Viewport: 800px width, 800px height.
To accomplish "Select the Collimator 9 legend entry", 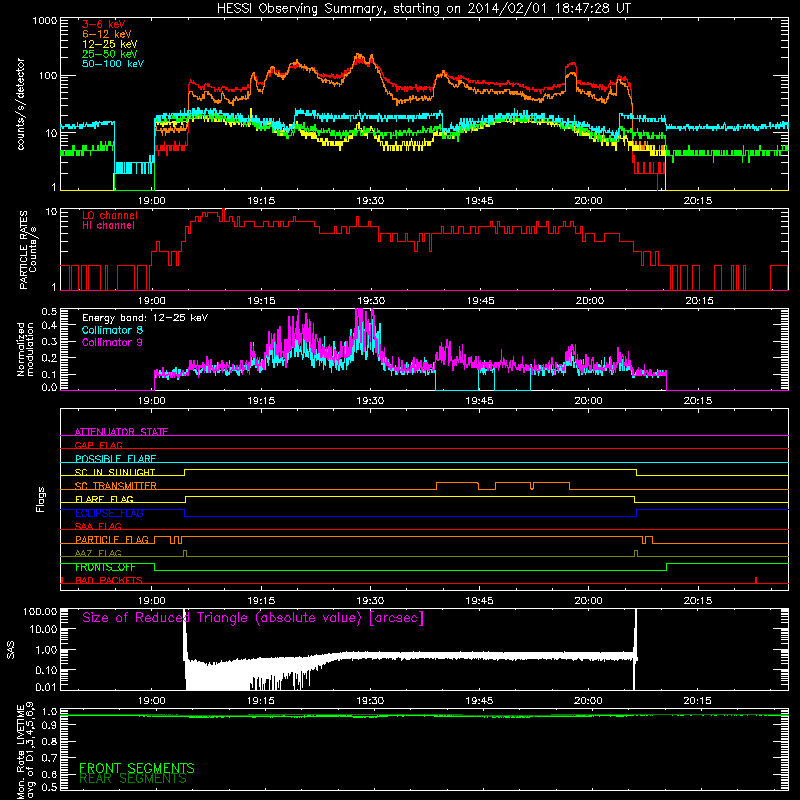I will point(112,342).
